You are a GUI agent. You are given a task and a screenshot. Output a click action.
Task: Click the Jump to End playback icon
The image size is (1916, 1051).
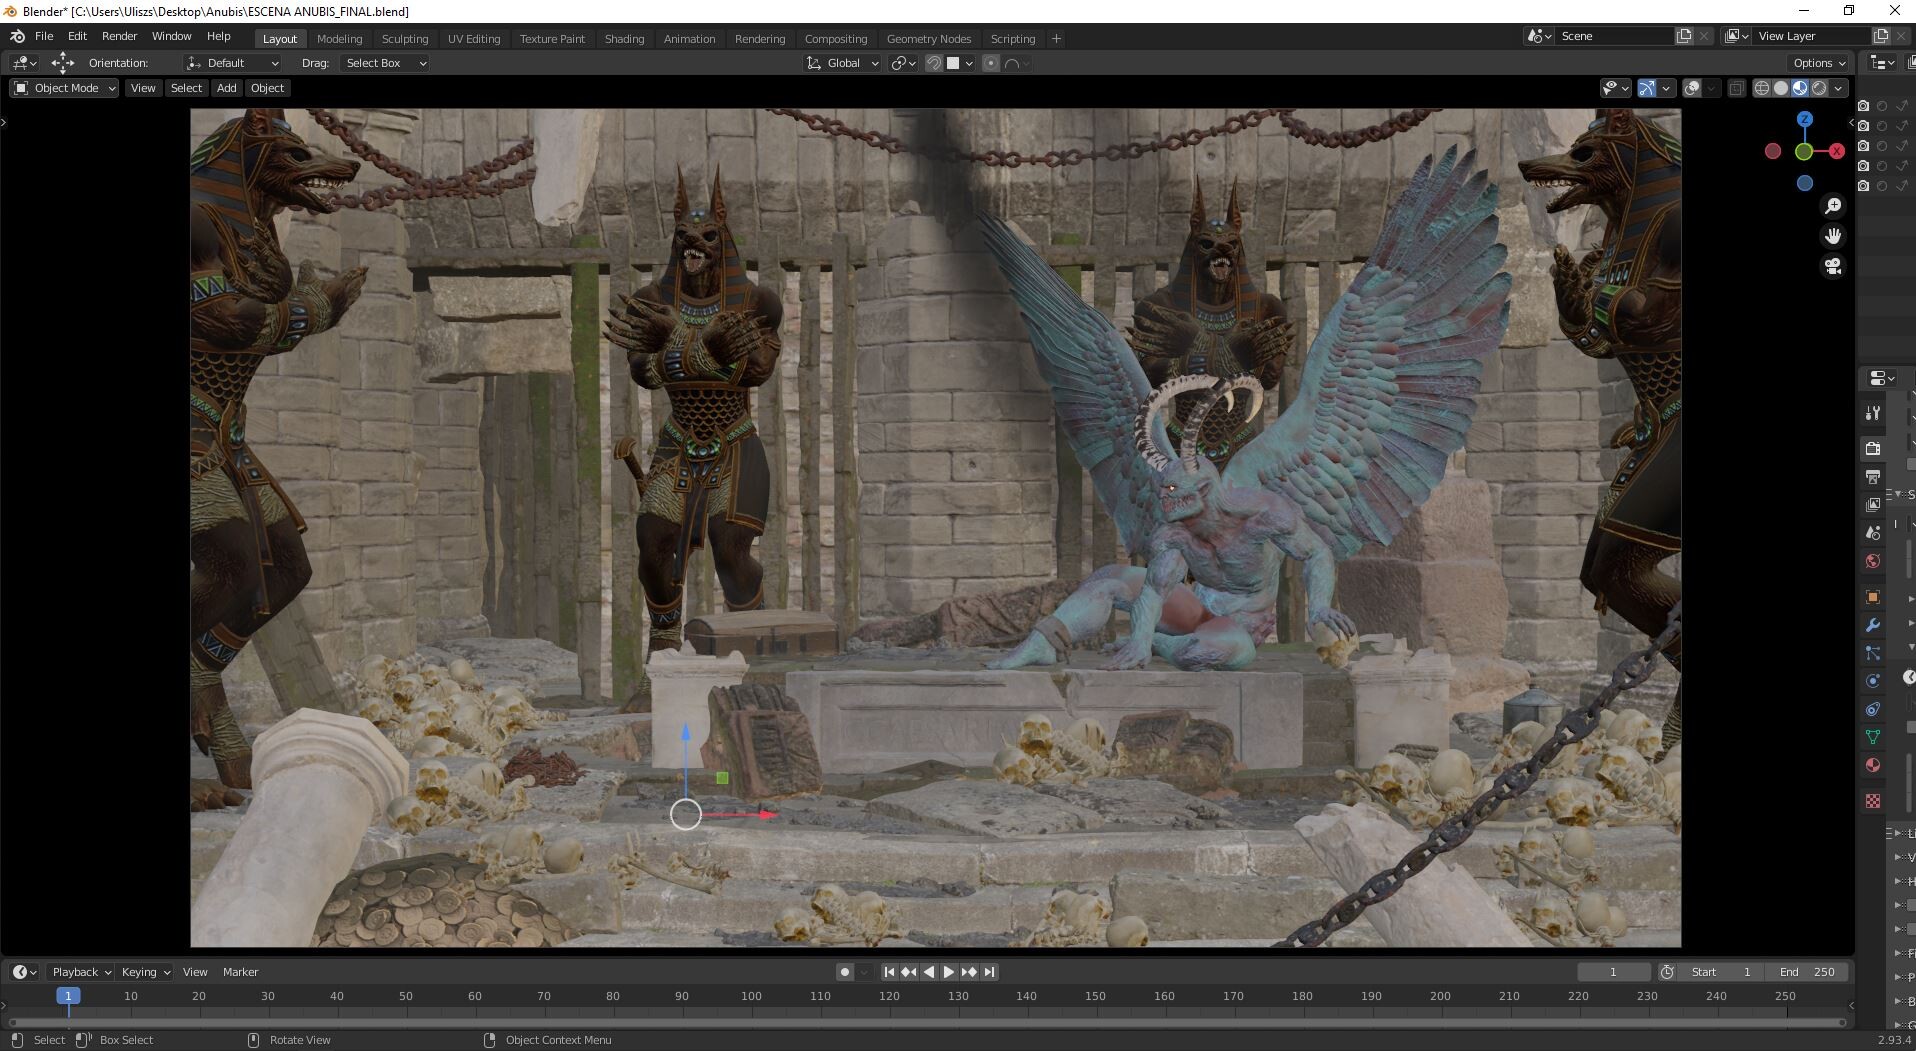(x=989, y=972)
